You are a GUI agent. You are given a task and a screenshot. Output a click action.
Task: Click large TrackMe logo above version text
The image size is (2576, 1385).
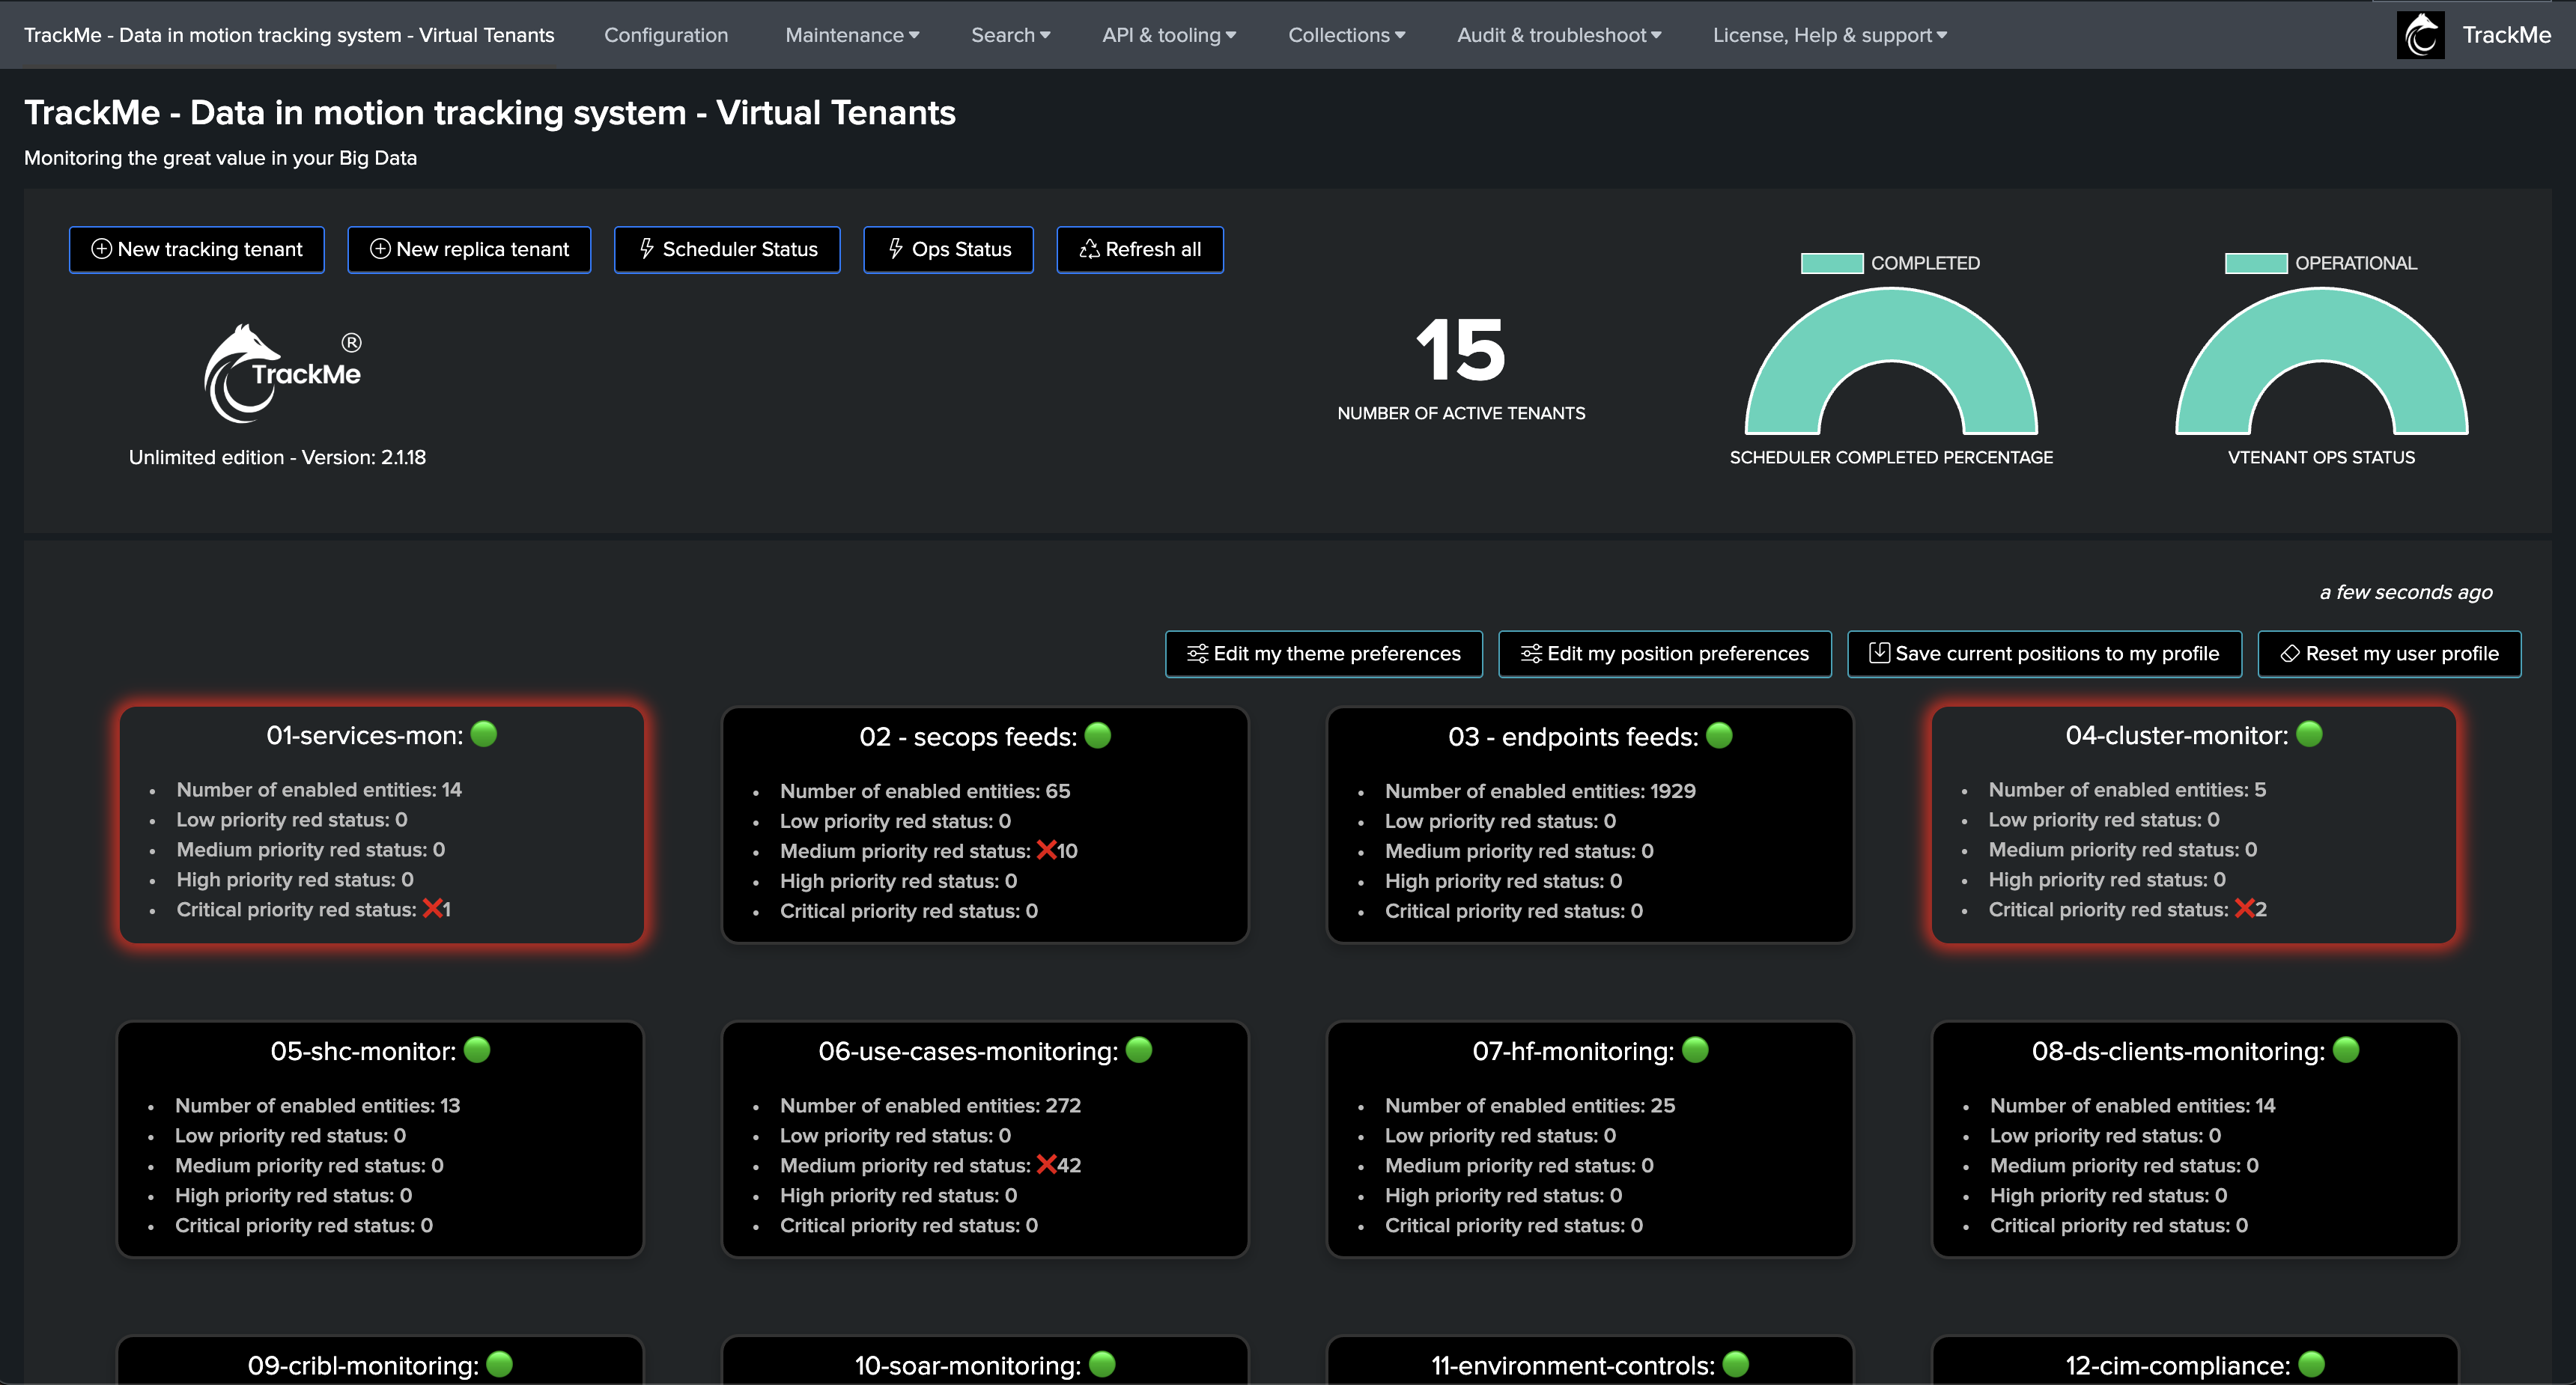[282, 373]
